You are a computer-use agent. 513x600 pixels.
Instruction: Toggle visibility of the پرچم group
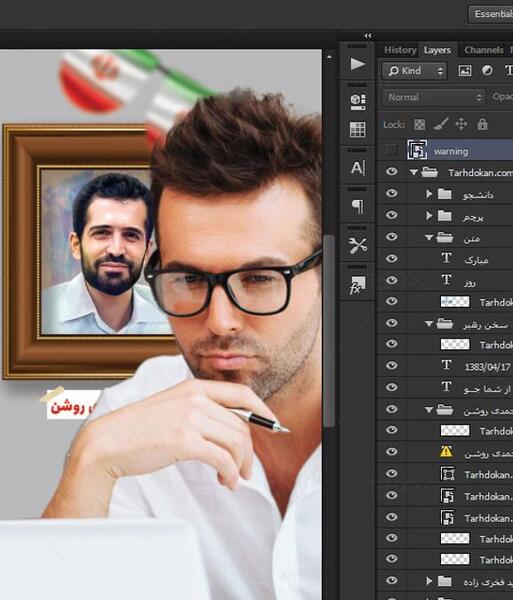[391, 215]
